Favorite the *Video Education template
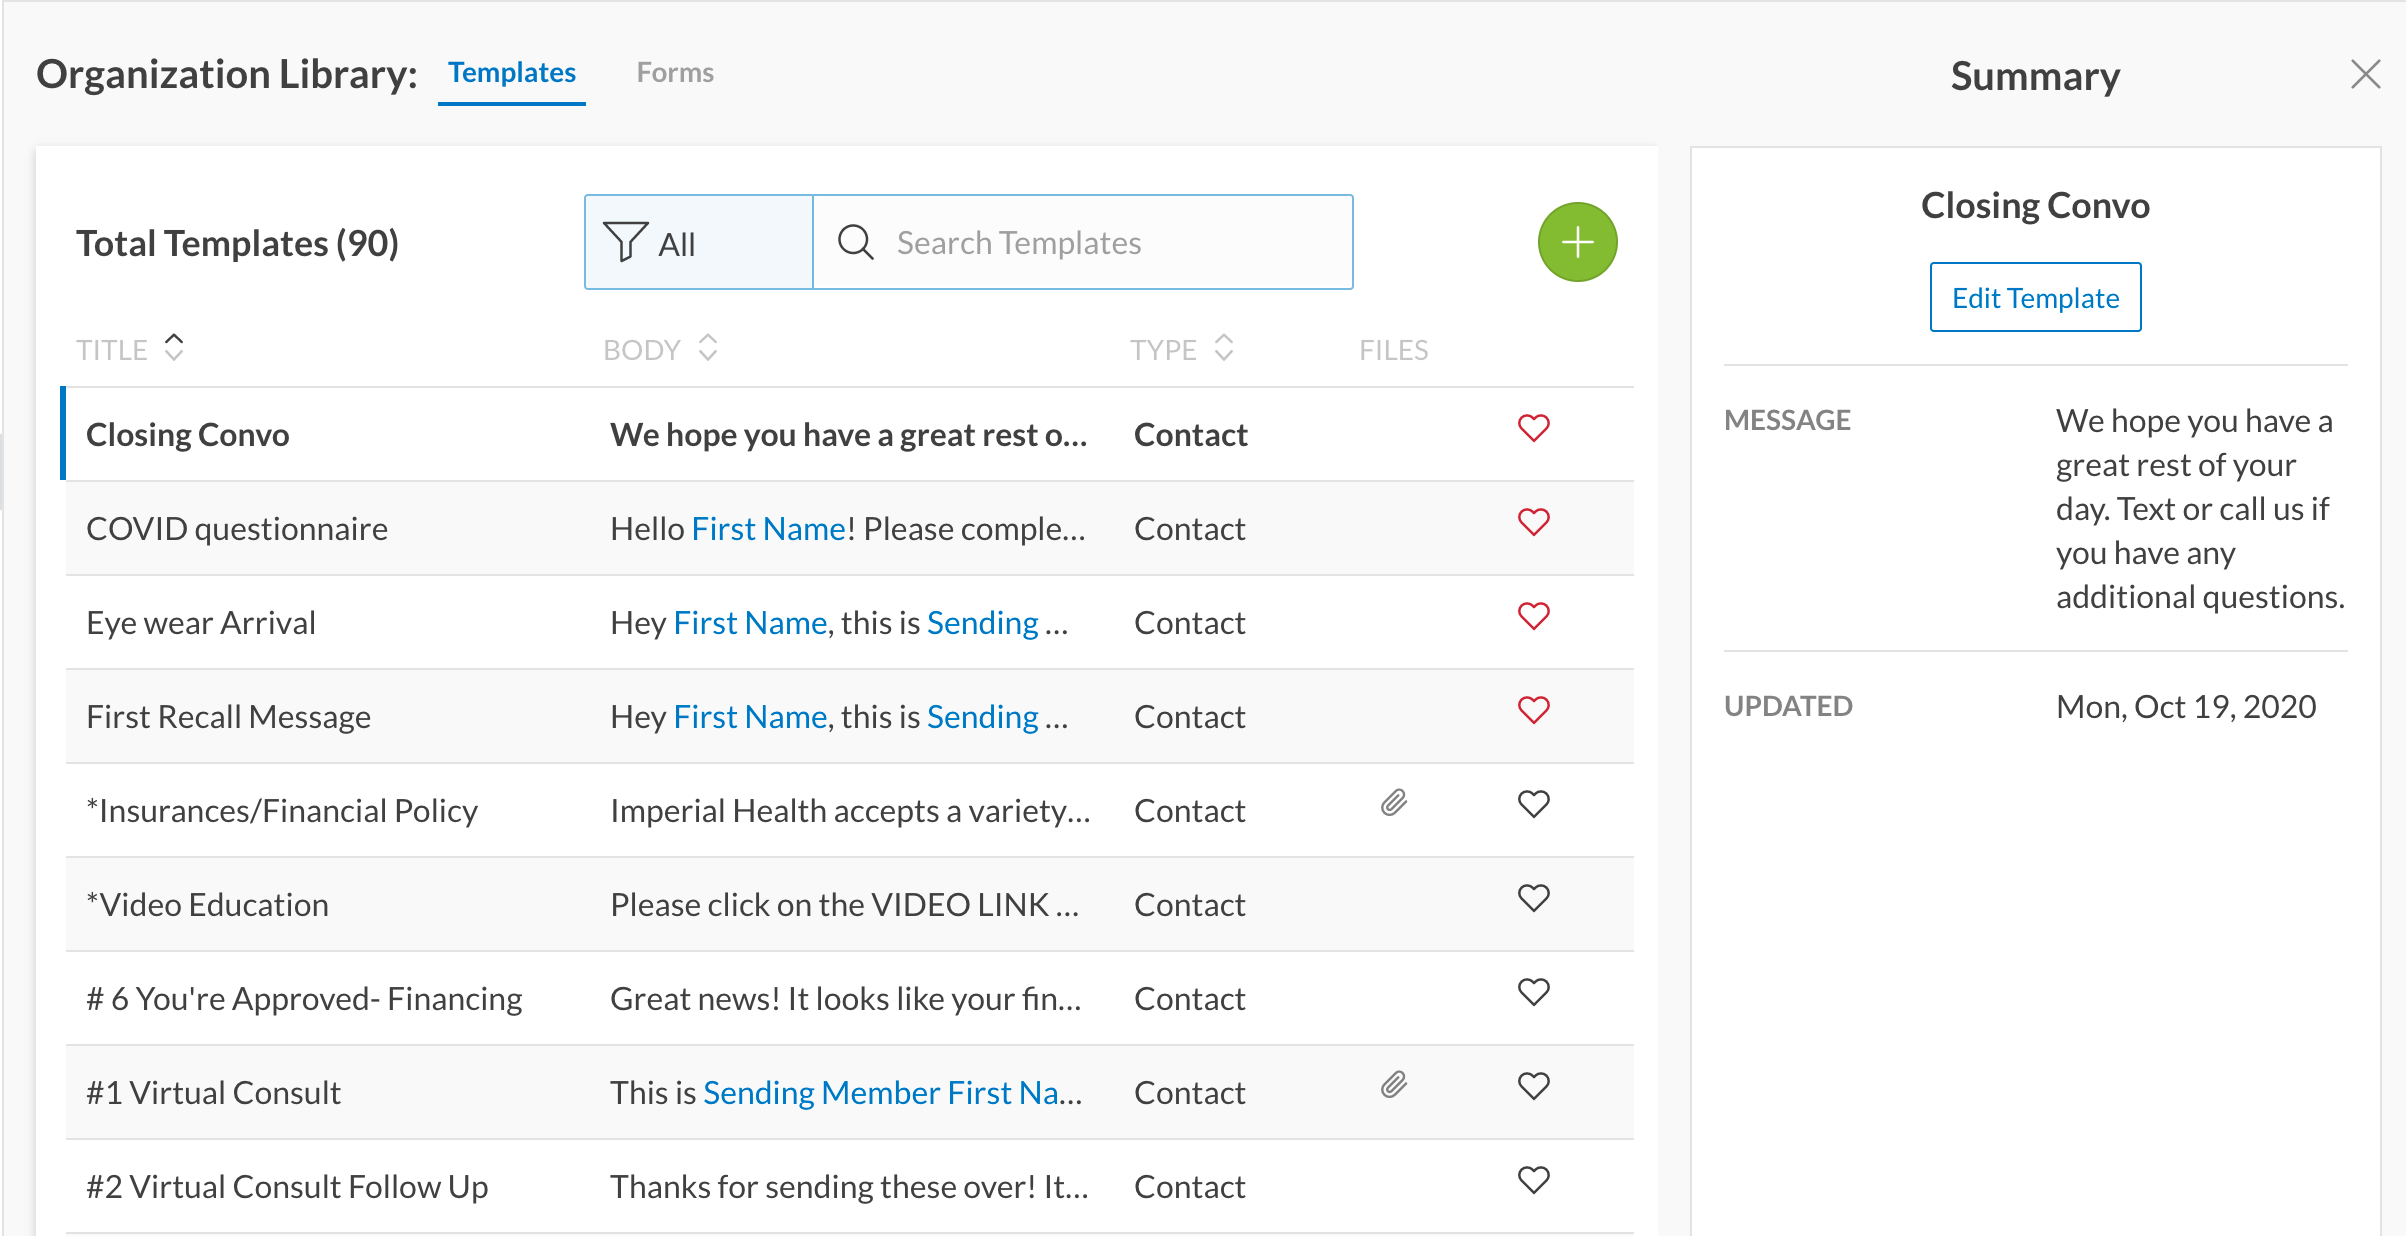2406x1236 pixels. pos(1533,898)
